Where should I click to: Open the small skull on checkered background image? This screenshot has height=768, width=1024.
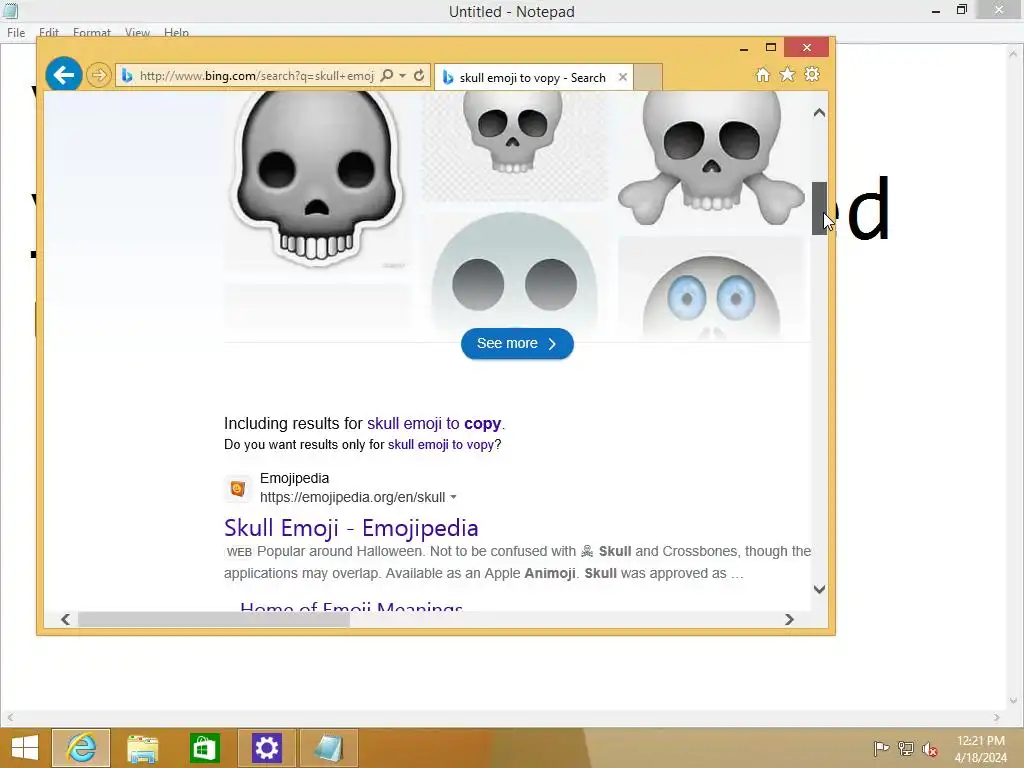click(x=514, y=145)
